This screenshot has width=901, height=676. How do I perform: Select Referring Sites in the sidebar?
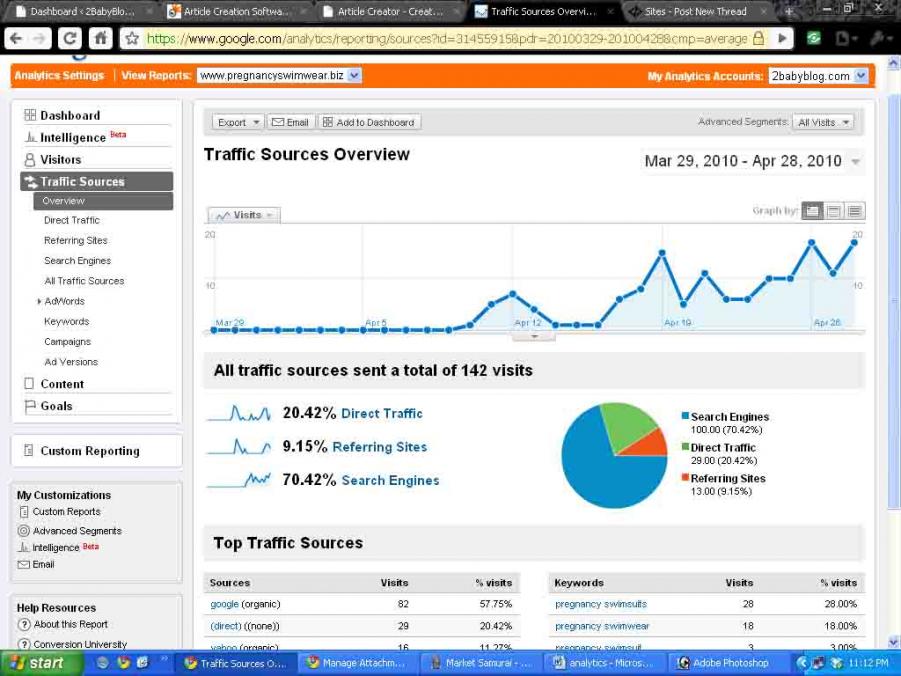coord(76,240)
